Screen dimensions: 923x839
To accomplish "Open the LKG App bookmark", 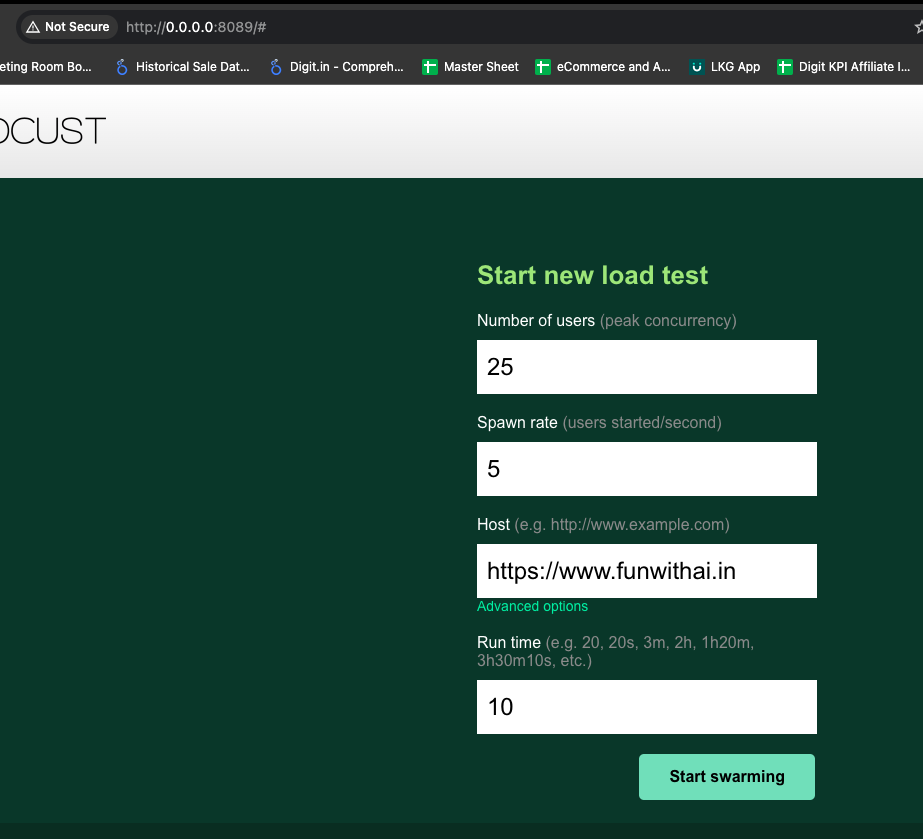I will click(724, 67).
